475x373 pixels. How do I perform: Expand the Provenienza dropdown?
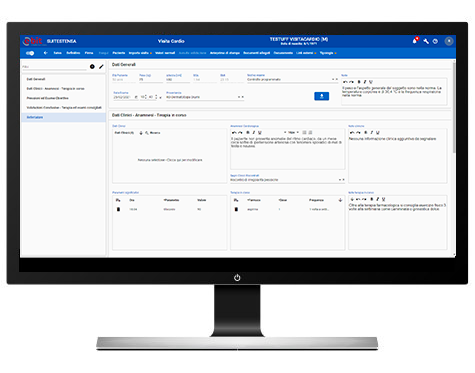241,97
